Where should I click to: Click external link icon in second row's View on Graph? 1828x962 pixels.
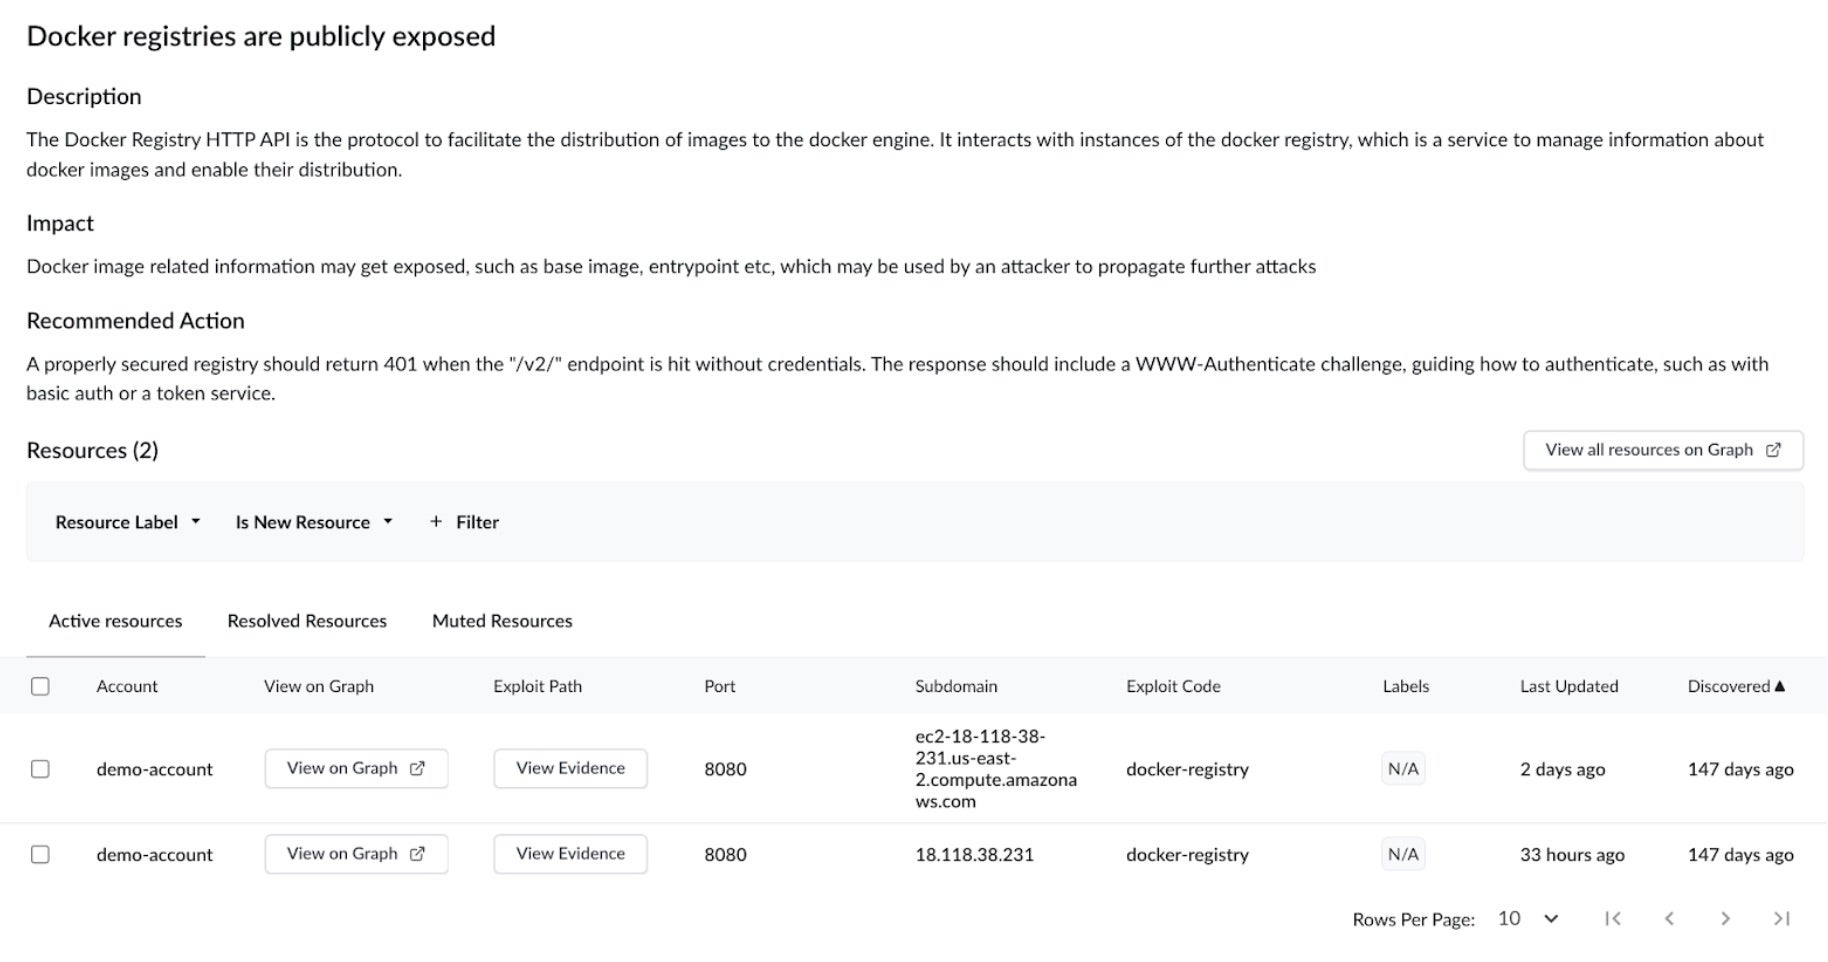point(418,854)
